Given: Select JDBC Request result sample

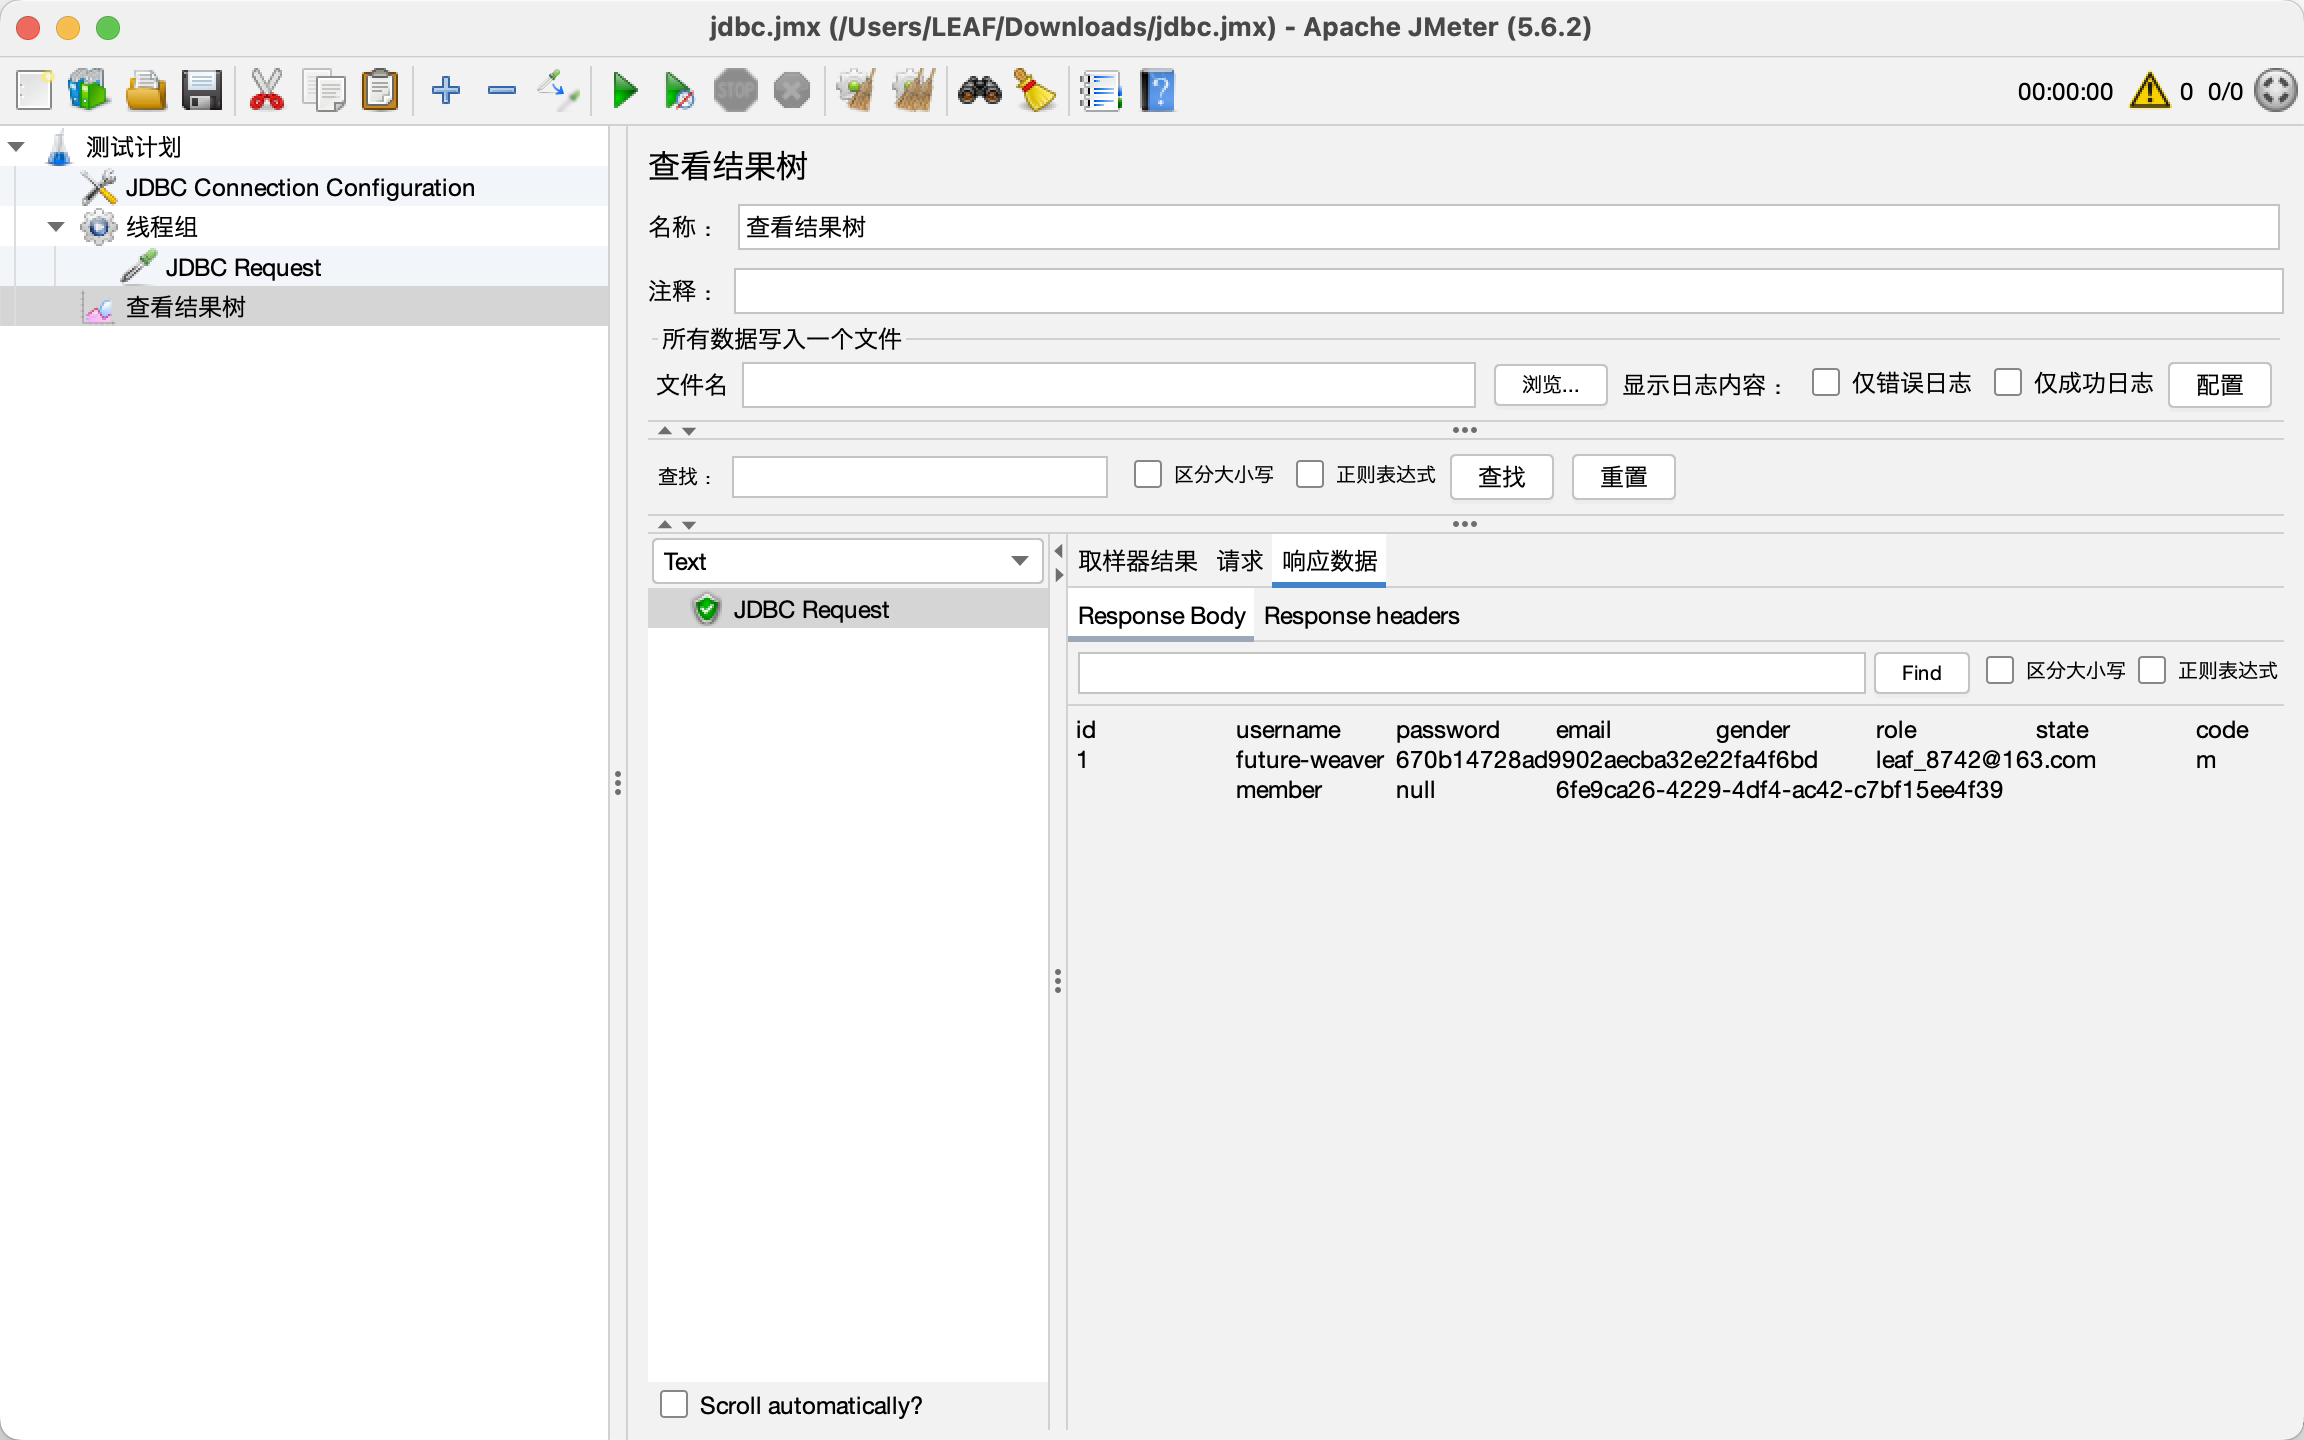Looking at the screenshot, I should (x=848, y=609).
